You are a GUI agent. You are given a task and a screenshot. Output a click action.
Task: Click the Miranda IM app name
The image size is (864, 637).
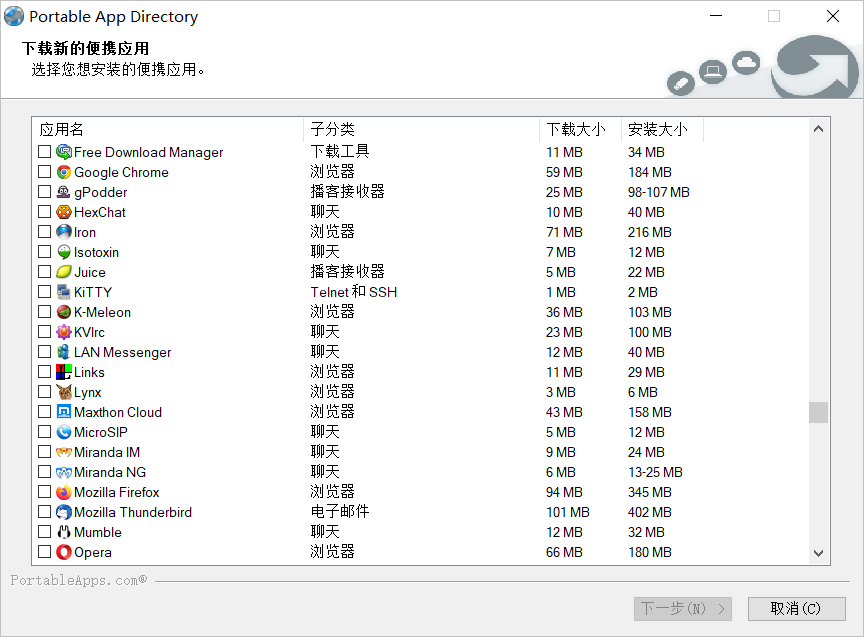(107, 452)
